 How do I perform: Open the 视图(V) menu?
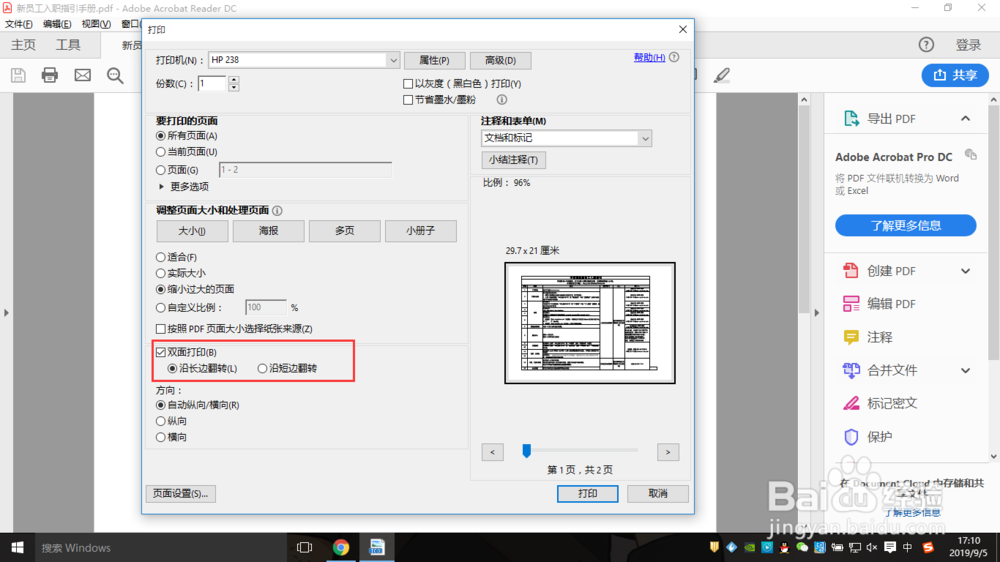96,24
